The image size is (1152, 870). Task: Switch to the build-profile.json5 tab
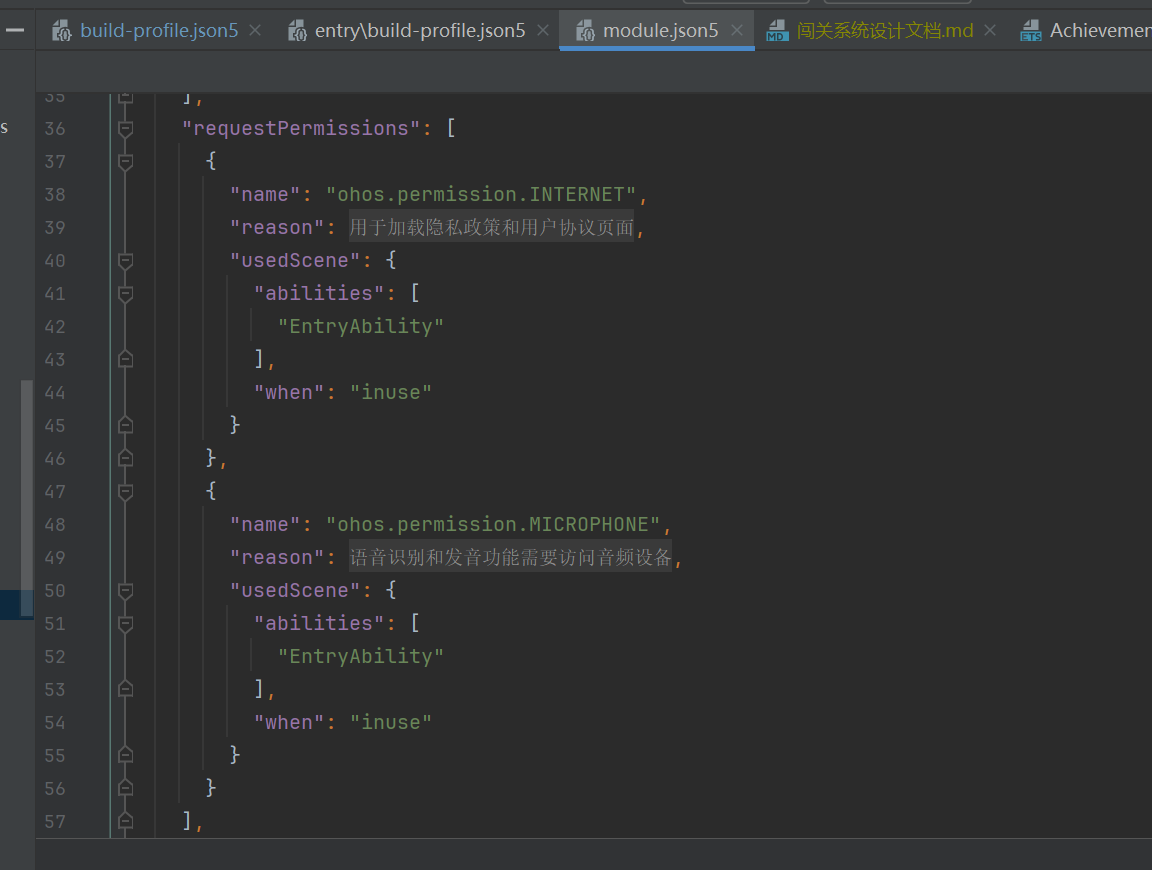159,30
